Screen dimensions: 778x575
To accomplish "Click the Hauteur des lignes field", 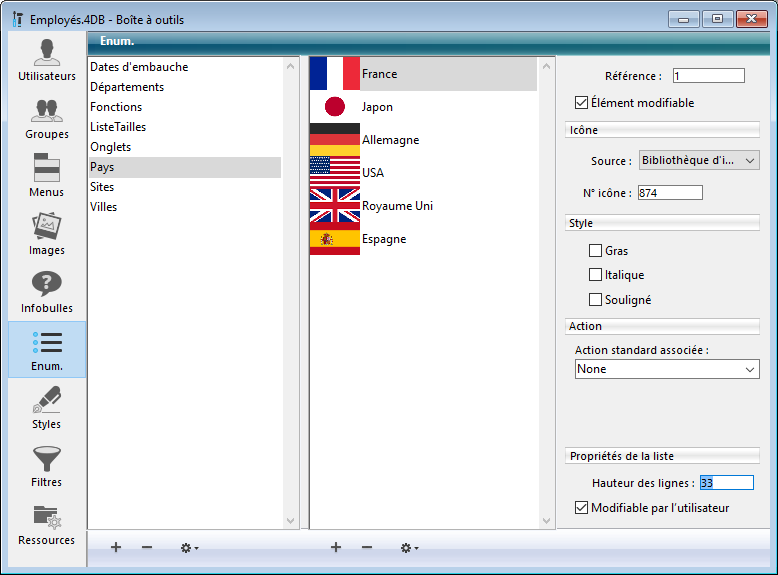I will [726, 483].
